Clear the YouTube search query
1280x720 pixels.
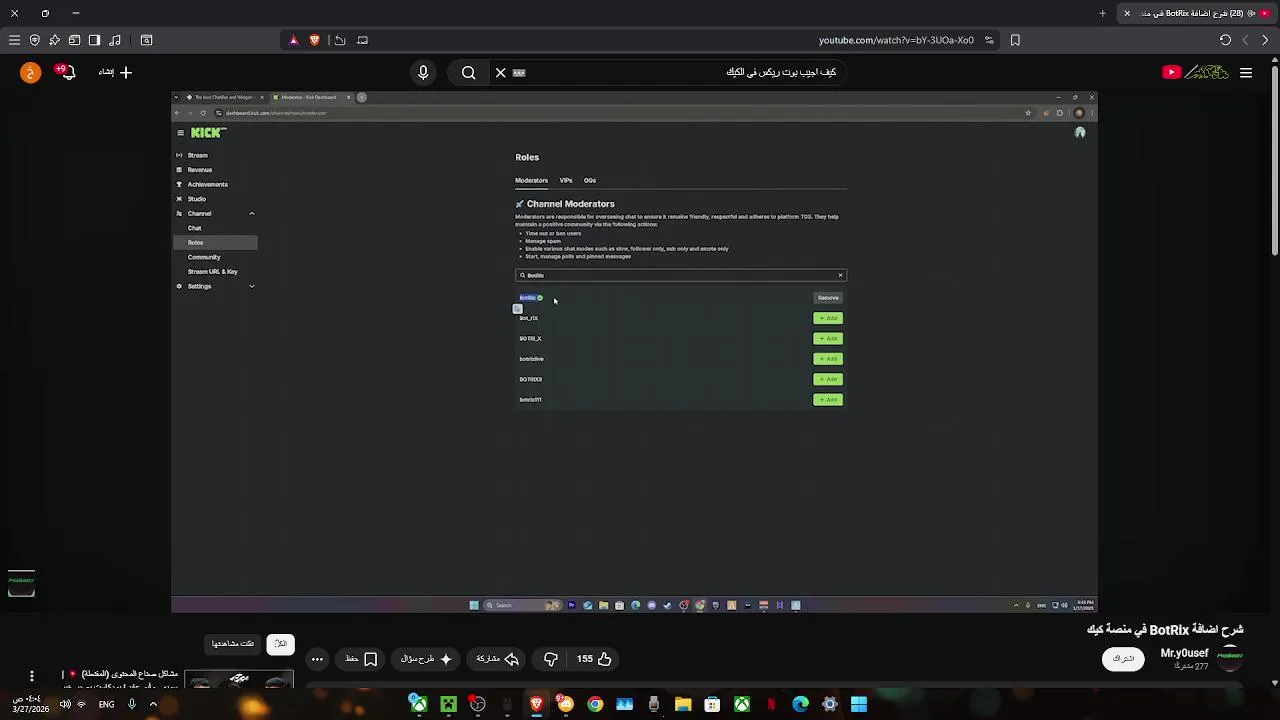501,72
